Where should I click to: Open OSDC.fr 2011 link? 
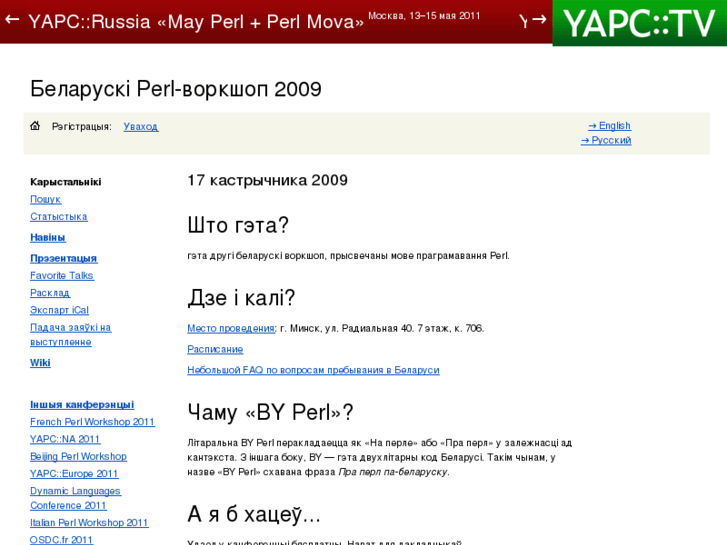tap(62, 539)
